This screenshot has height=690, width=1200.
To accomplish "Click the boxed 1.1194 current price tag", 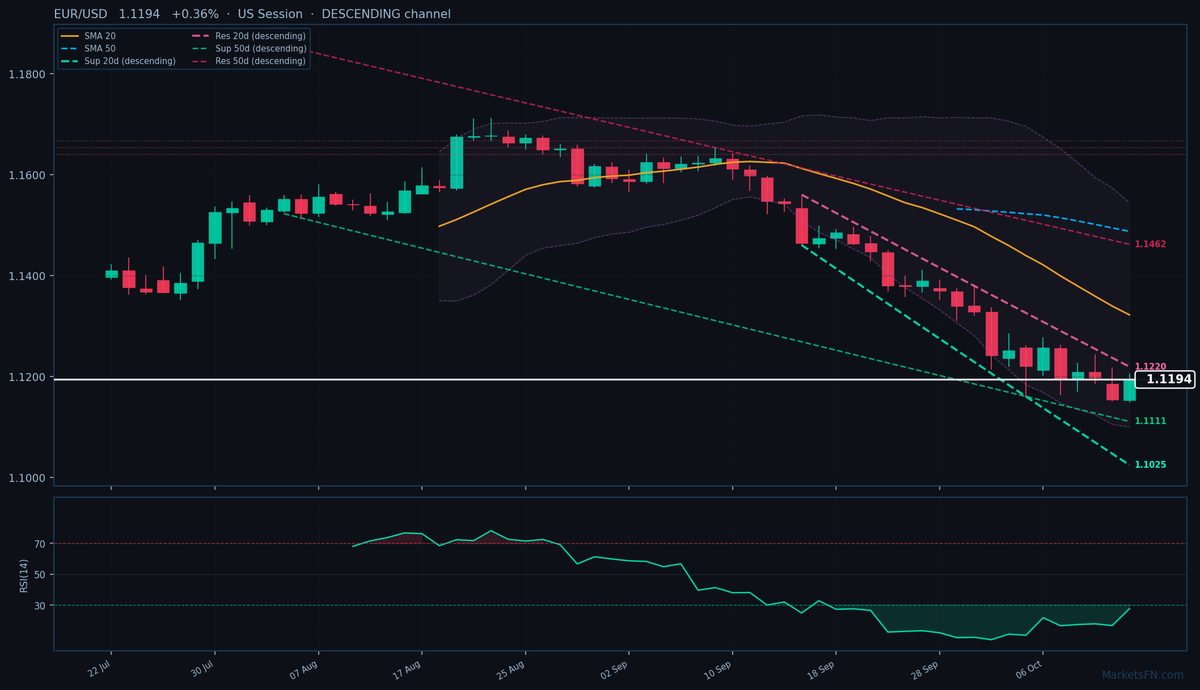I will (1167, 379).
